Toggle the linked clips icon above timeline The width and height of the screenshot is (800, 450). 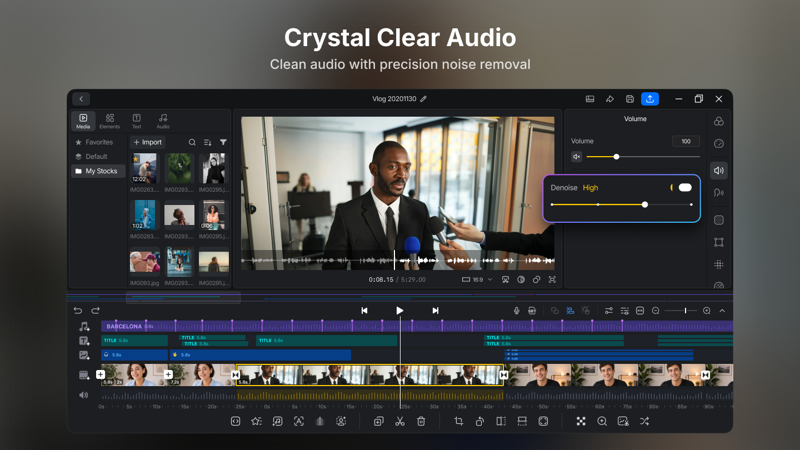click(555, 311)
